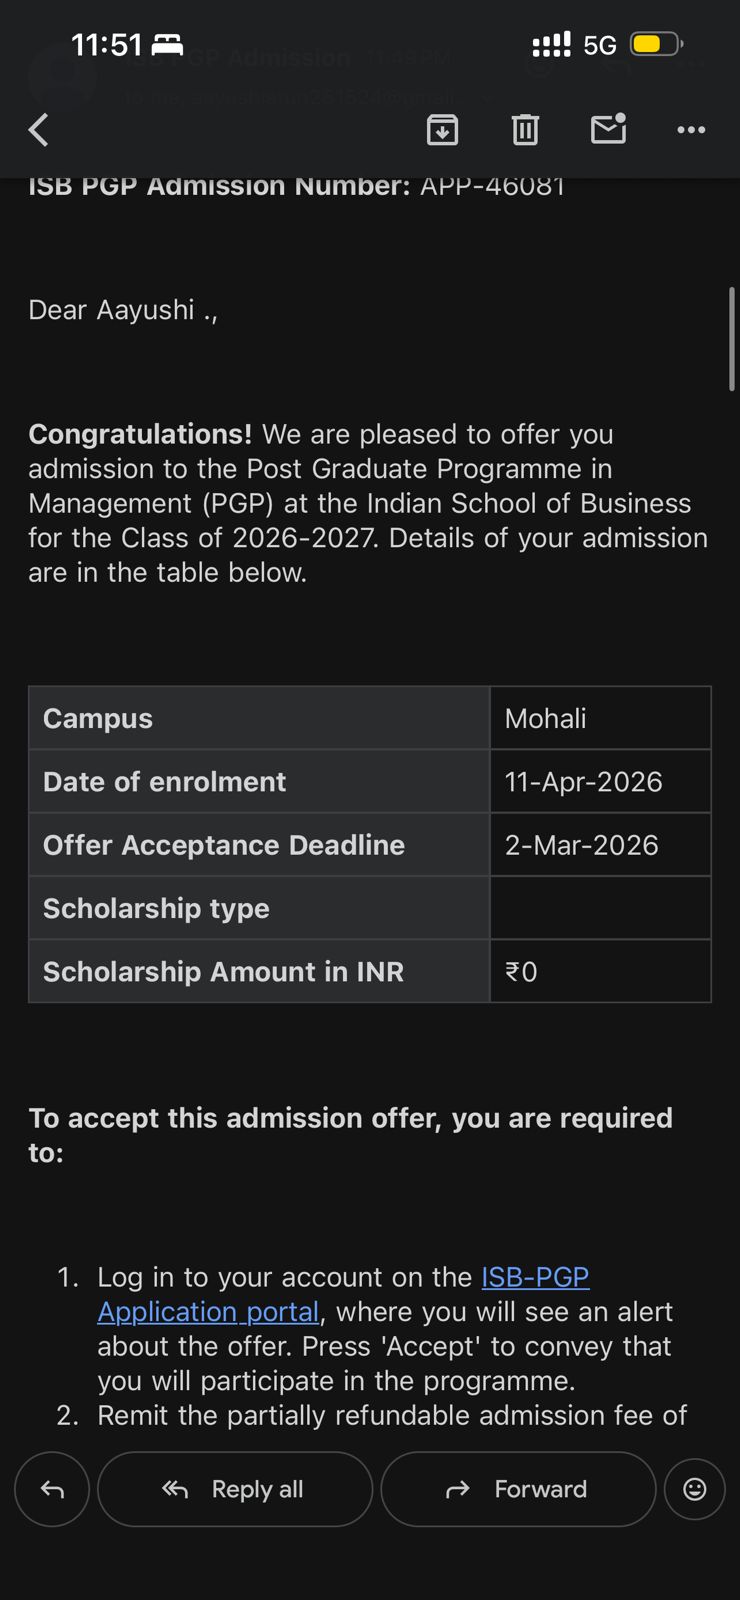Delete the email with trash icon

pyautogui.click(x=525, y=130)
